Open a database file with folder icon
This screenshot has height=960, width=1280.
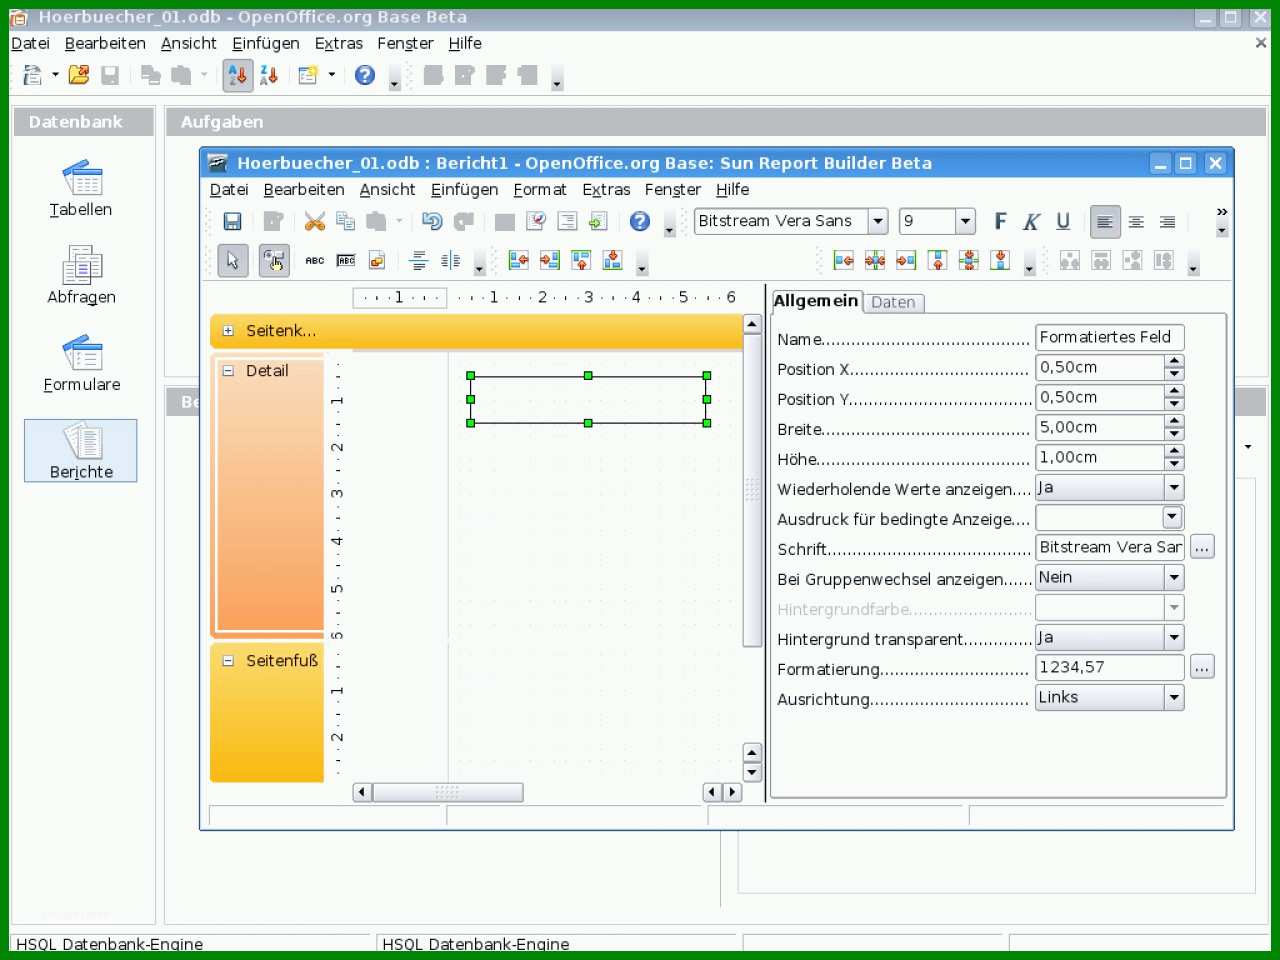point(79,75)
